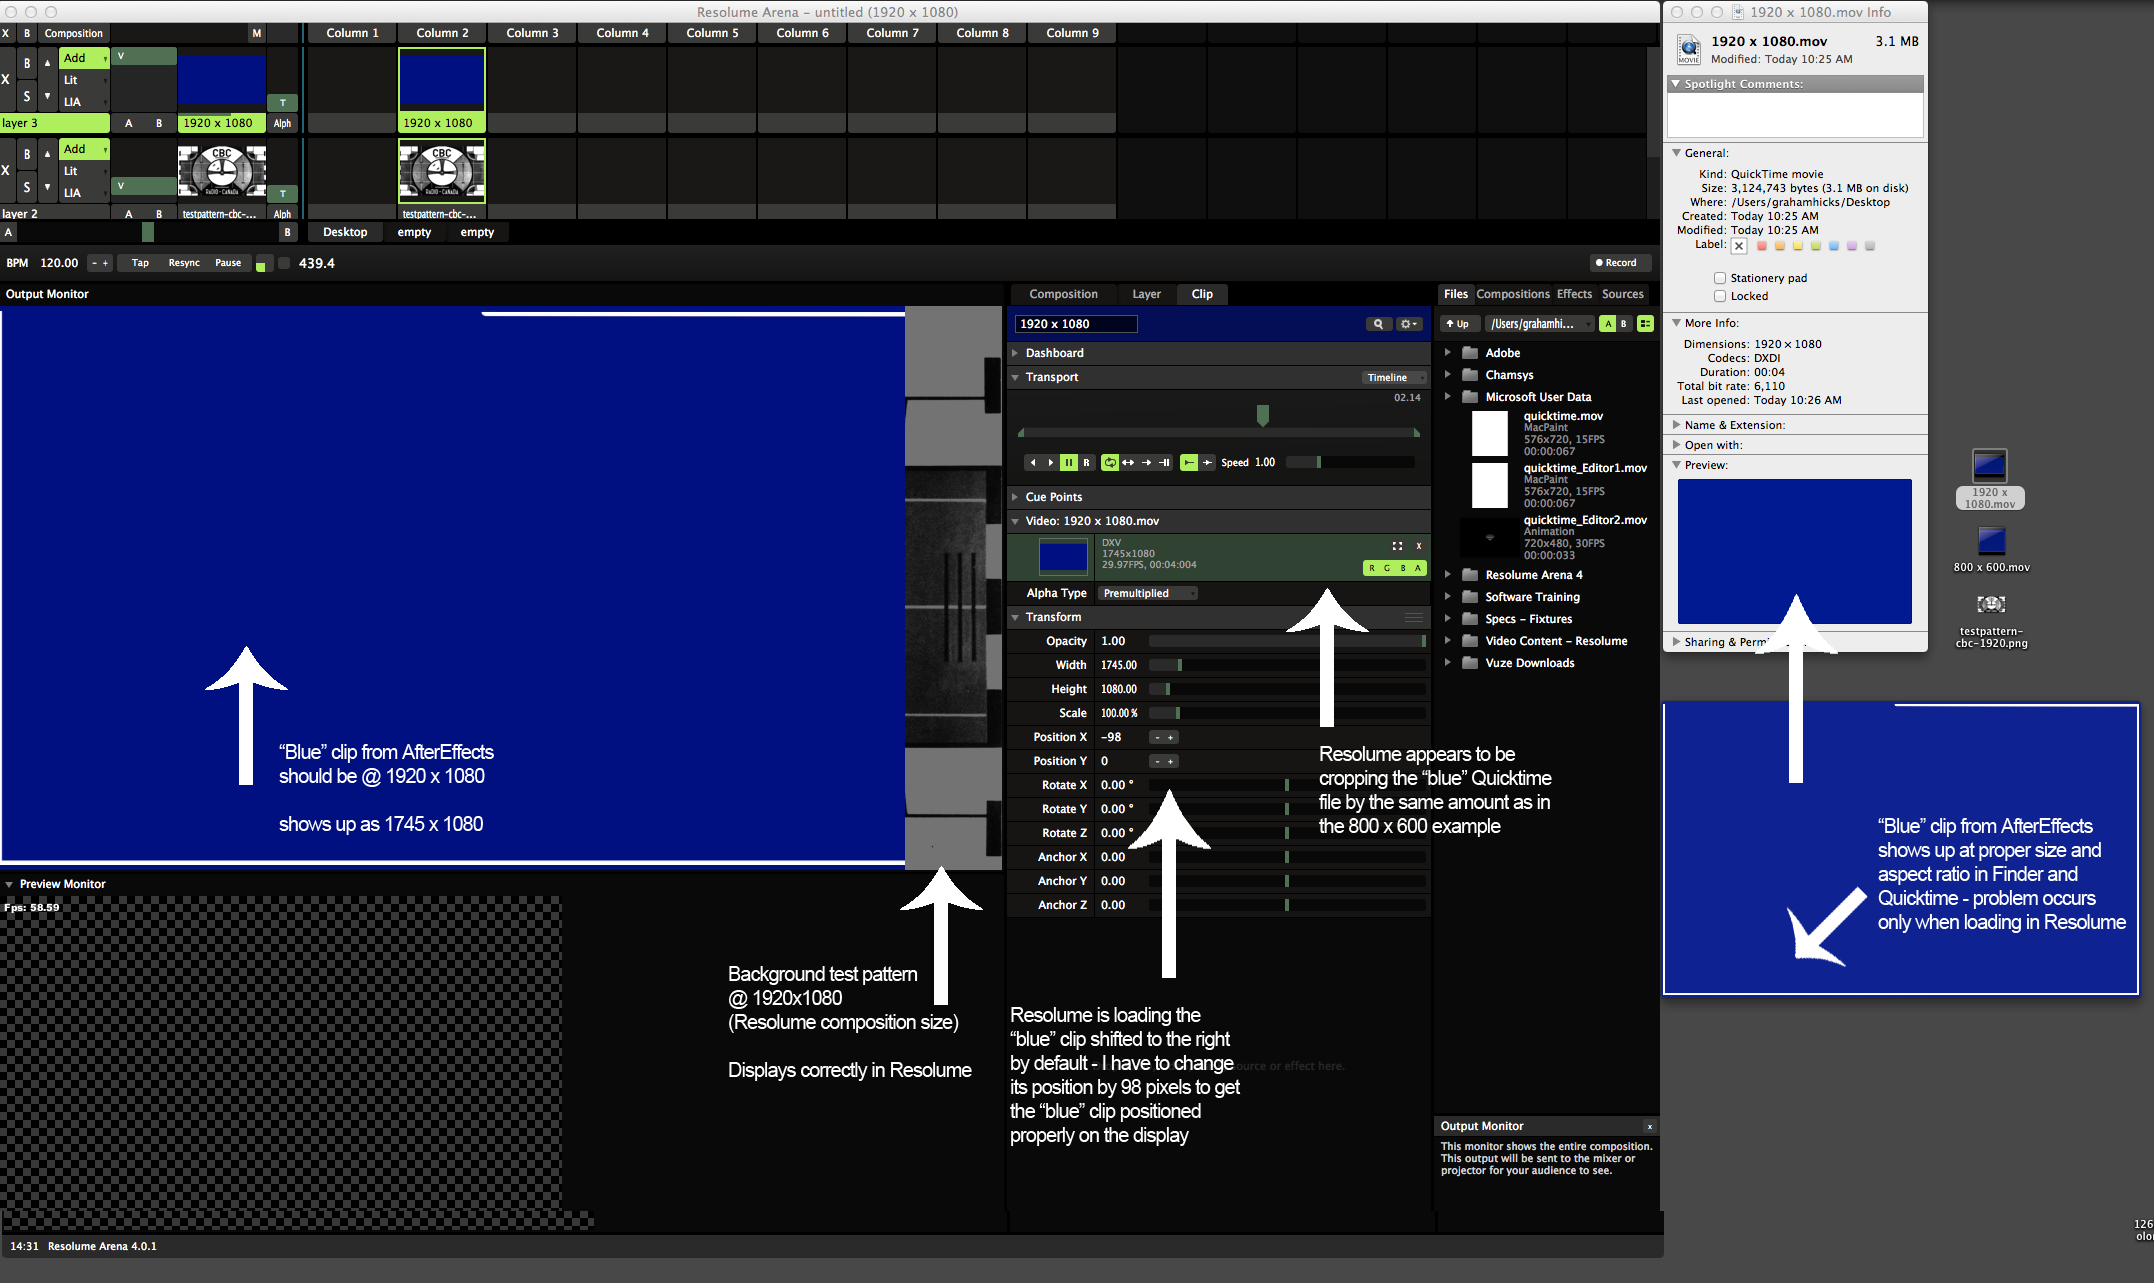Remove video with the X in clip row
Image resolution: width=2154 pixels, height=1283 pixels.
pos(1418,546)
